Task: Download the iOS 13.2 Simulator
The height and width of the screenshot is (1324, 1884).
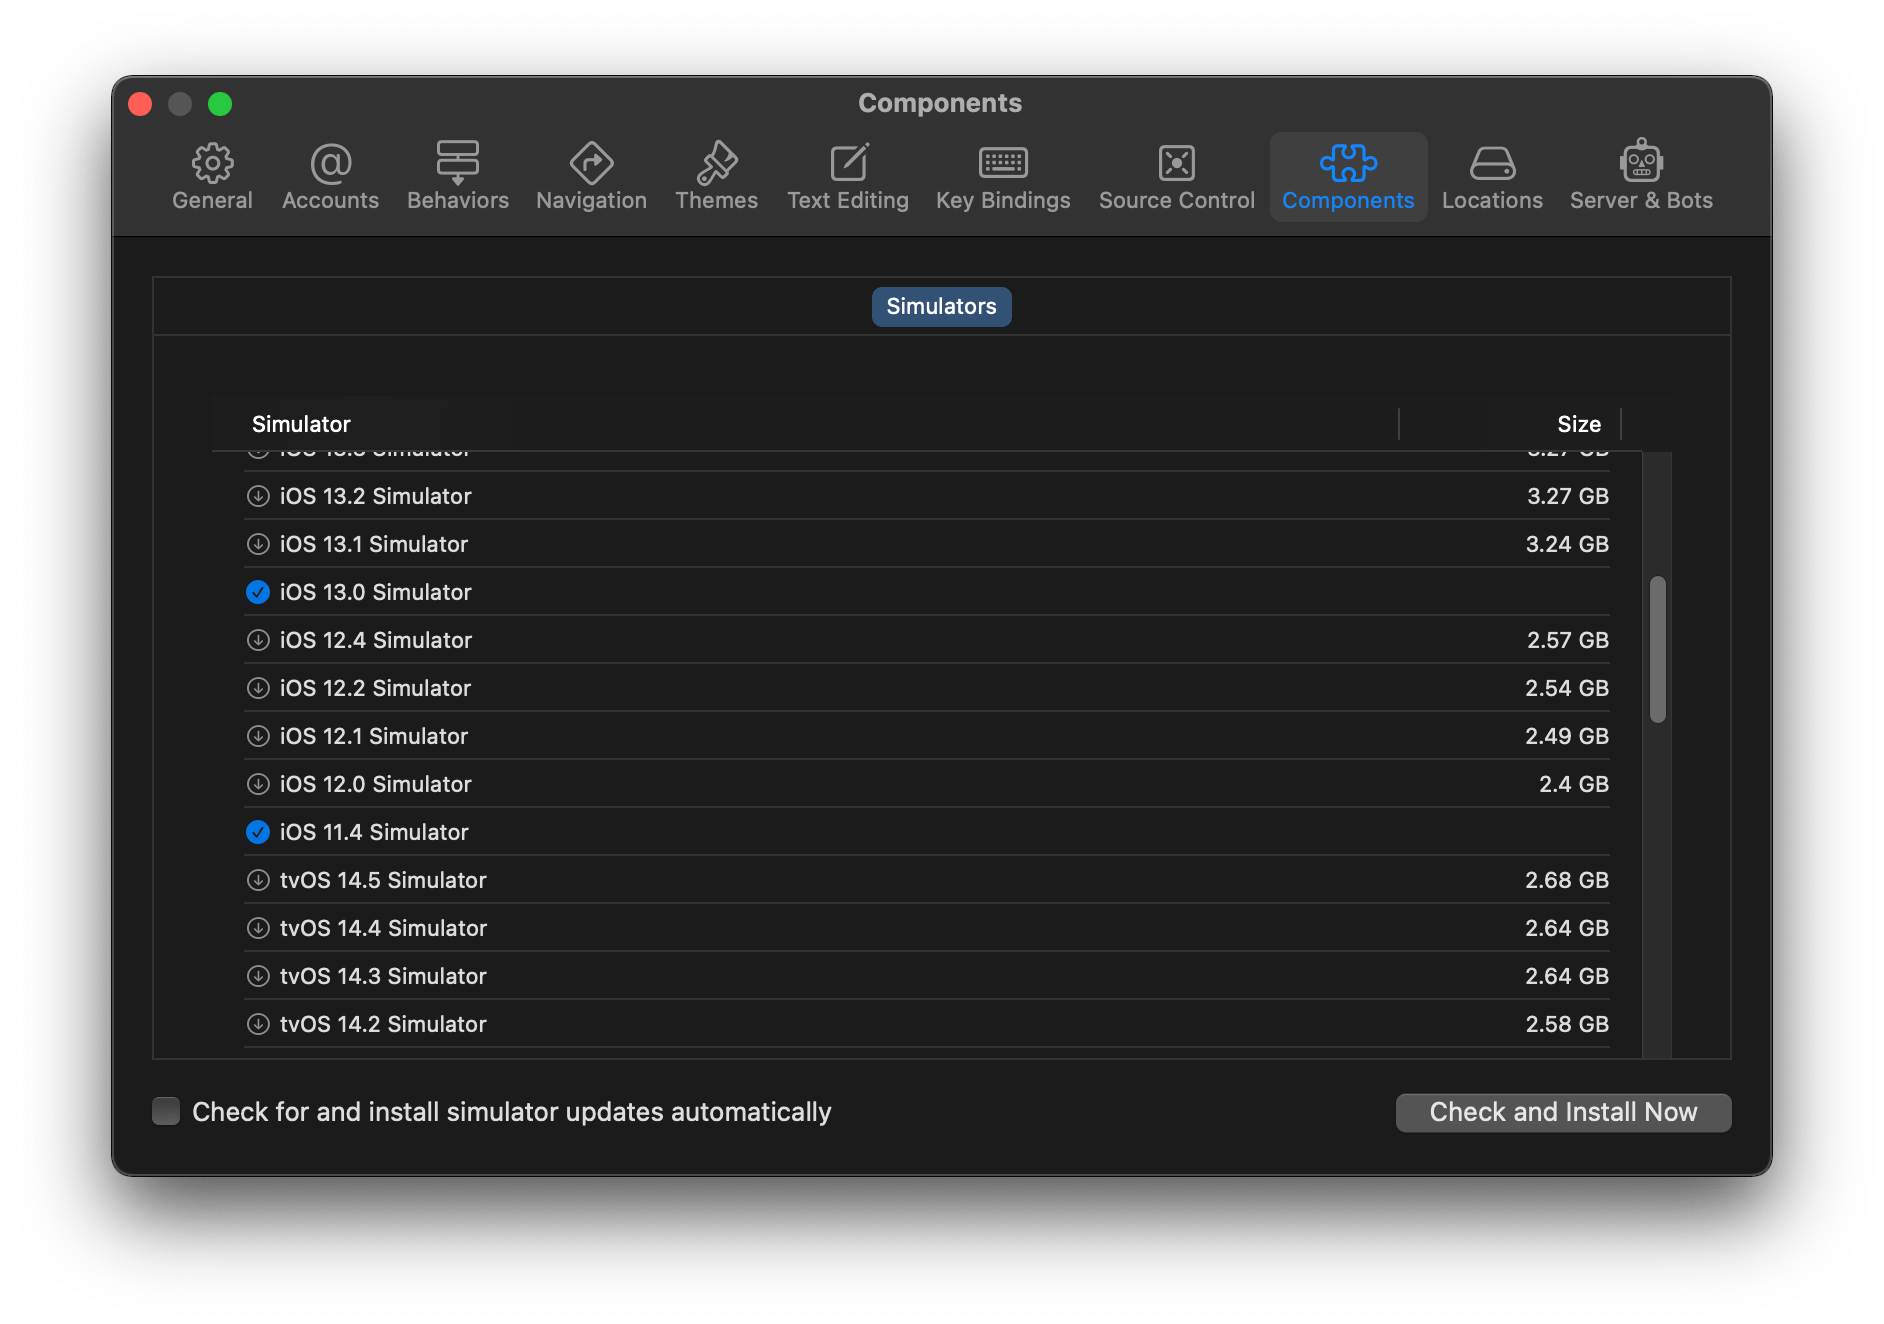Action: click(258, 496)
